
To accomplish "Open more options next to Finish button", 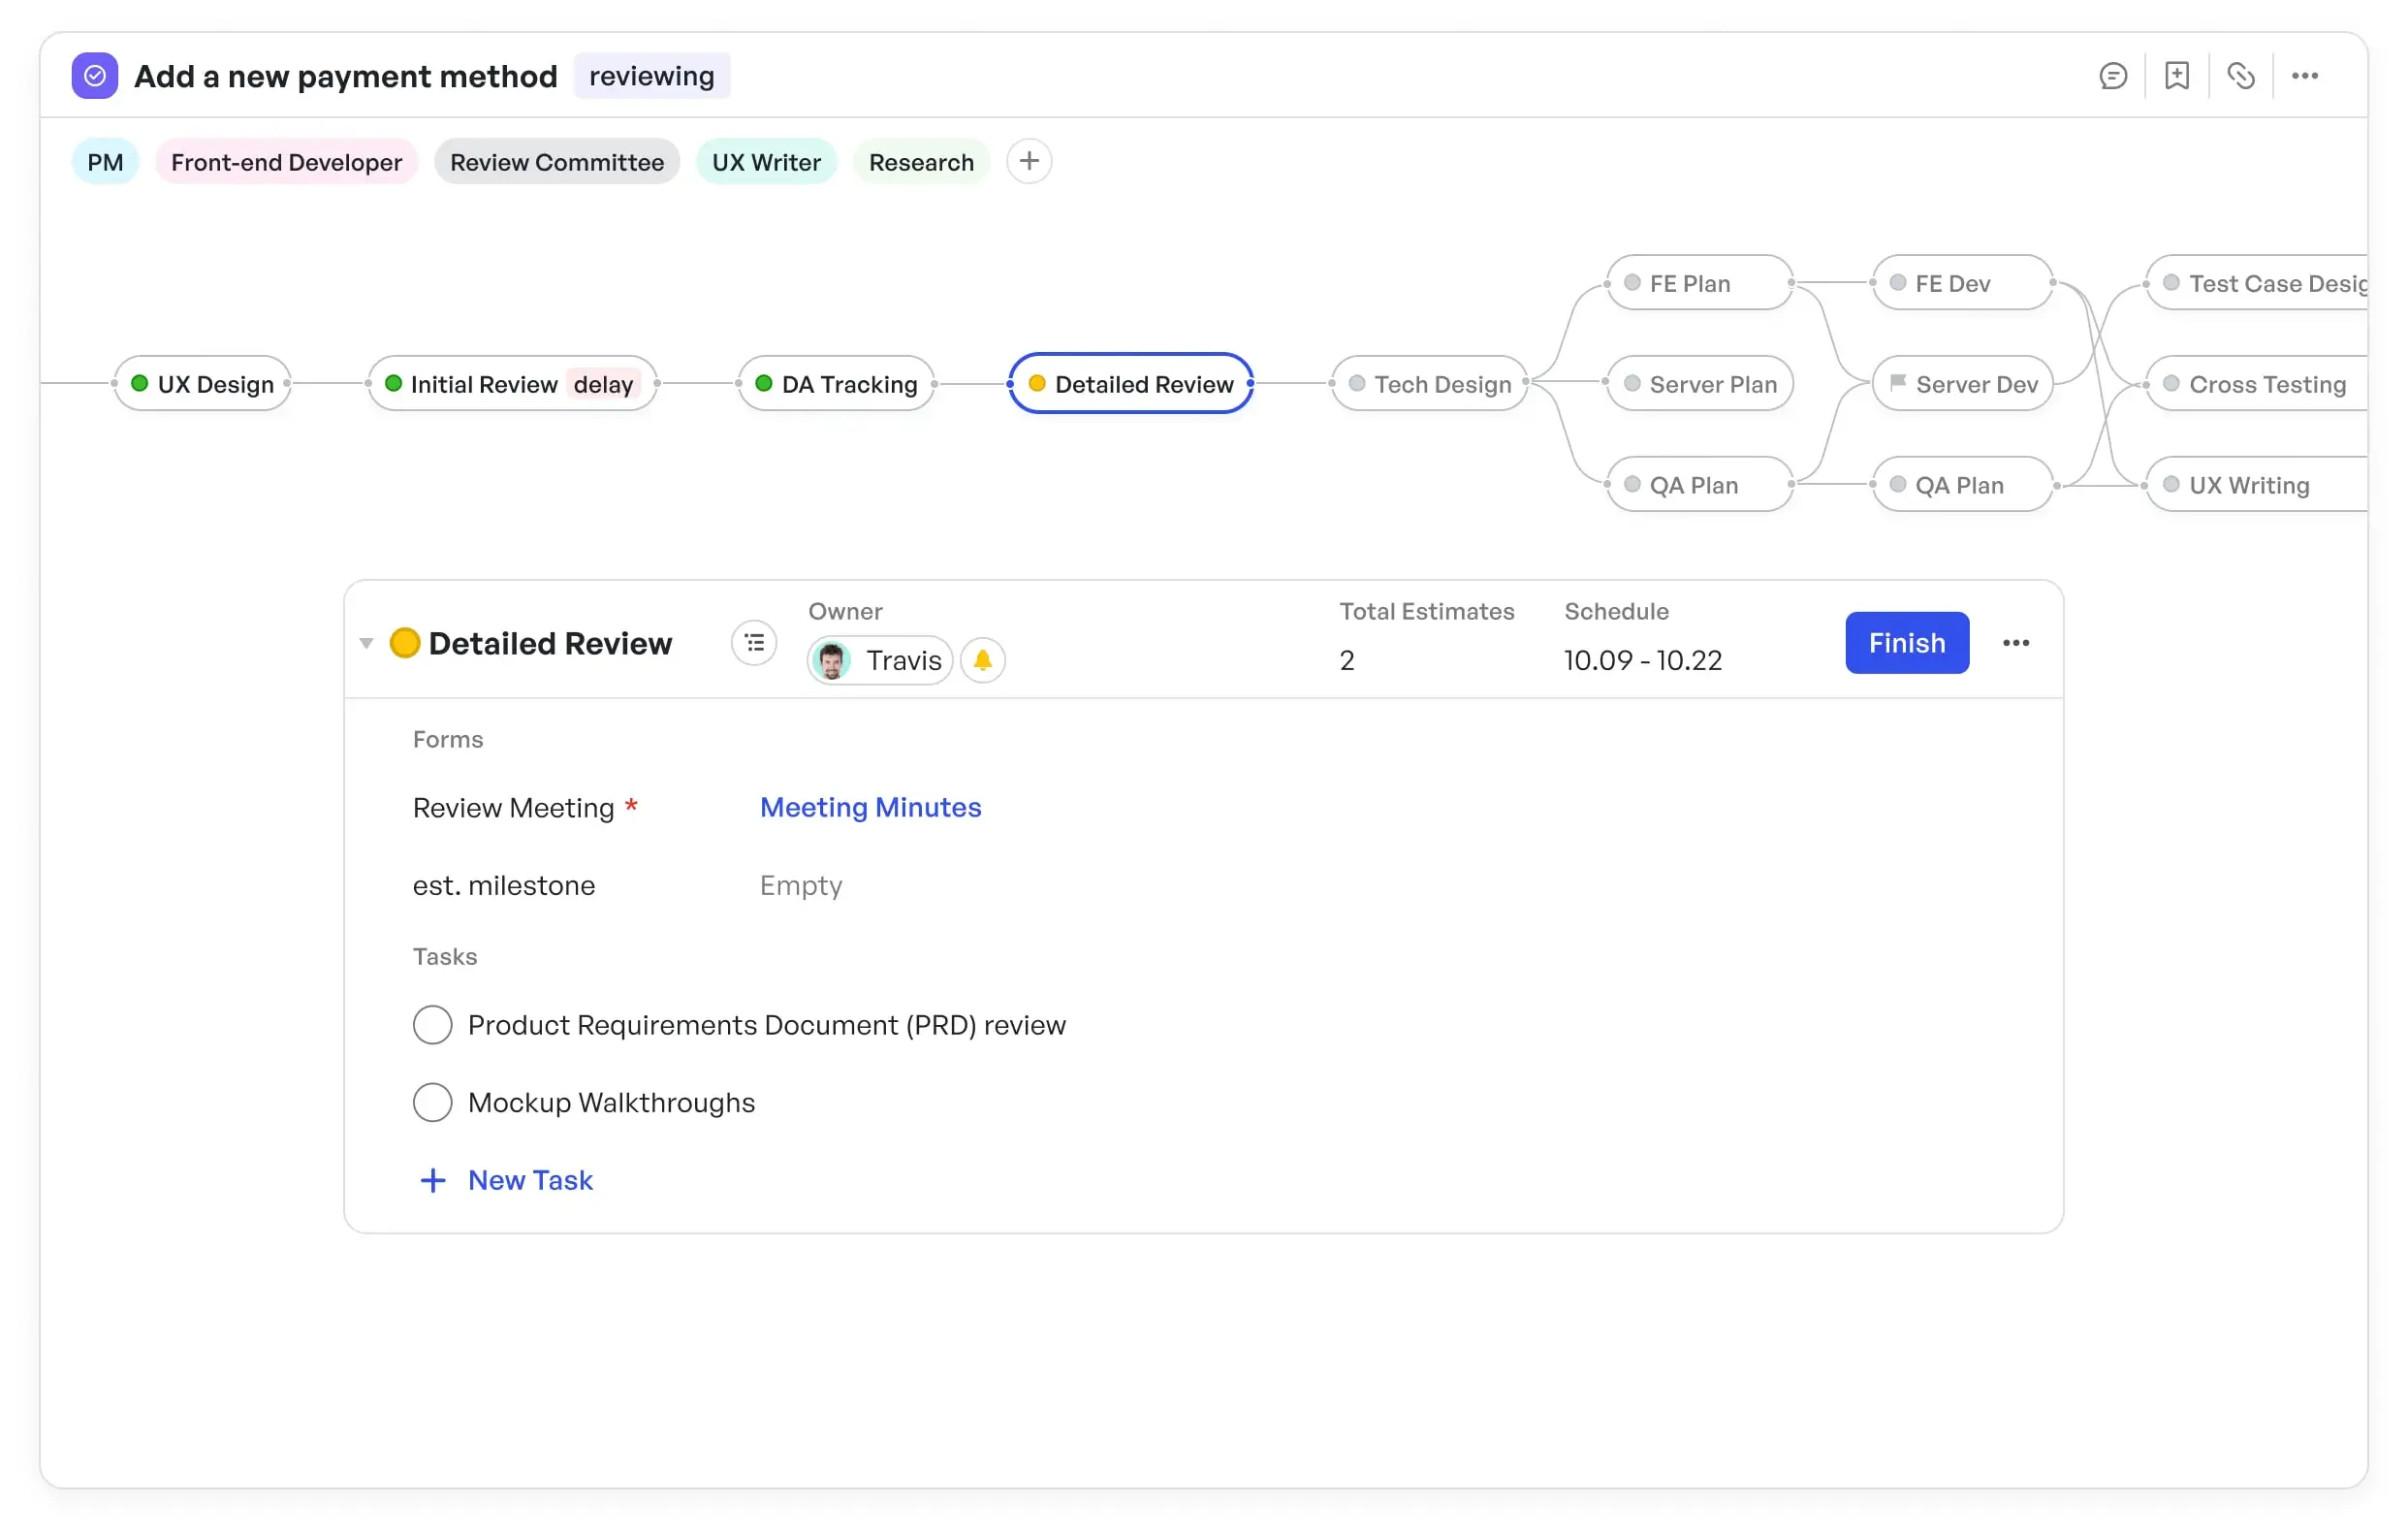I will click(x=2015, y=643).
